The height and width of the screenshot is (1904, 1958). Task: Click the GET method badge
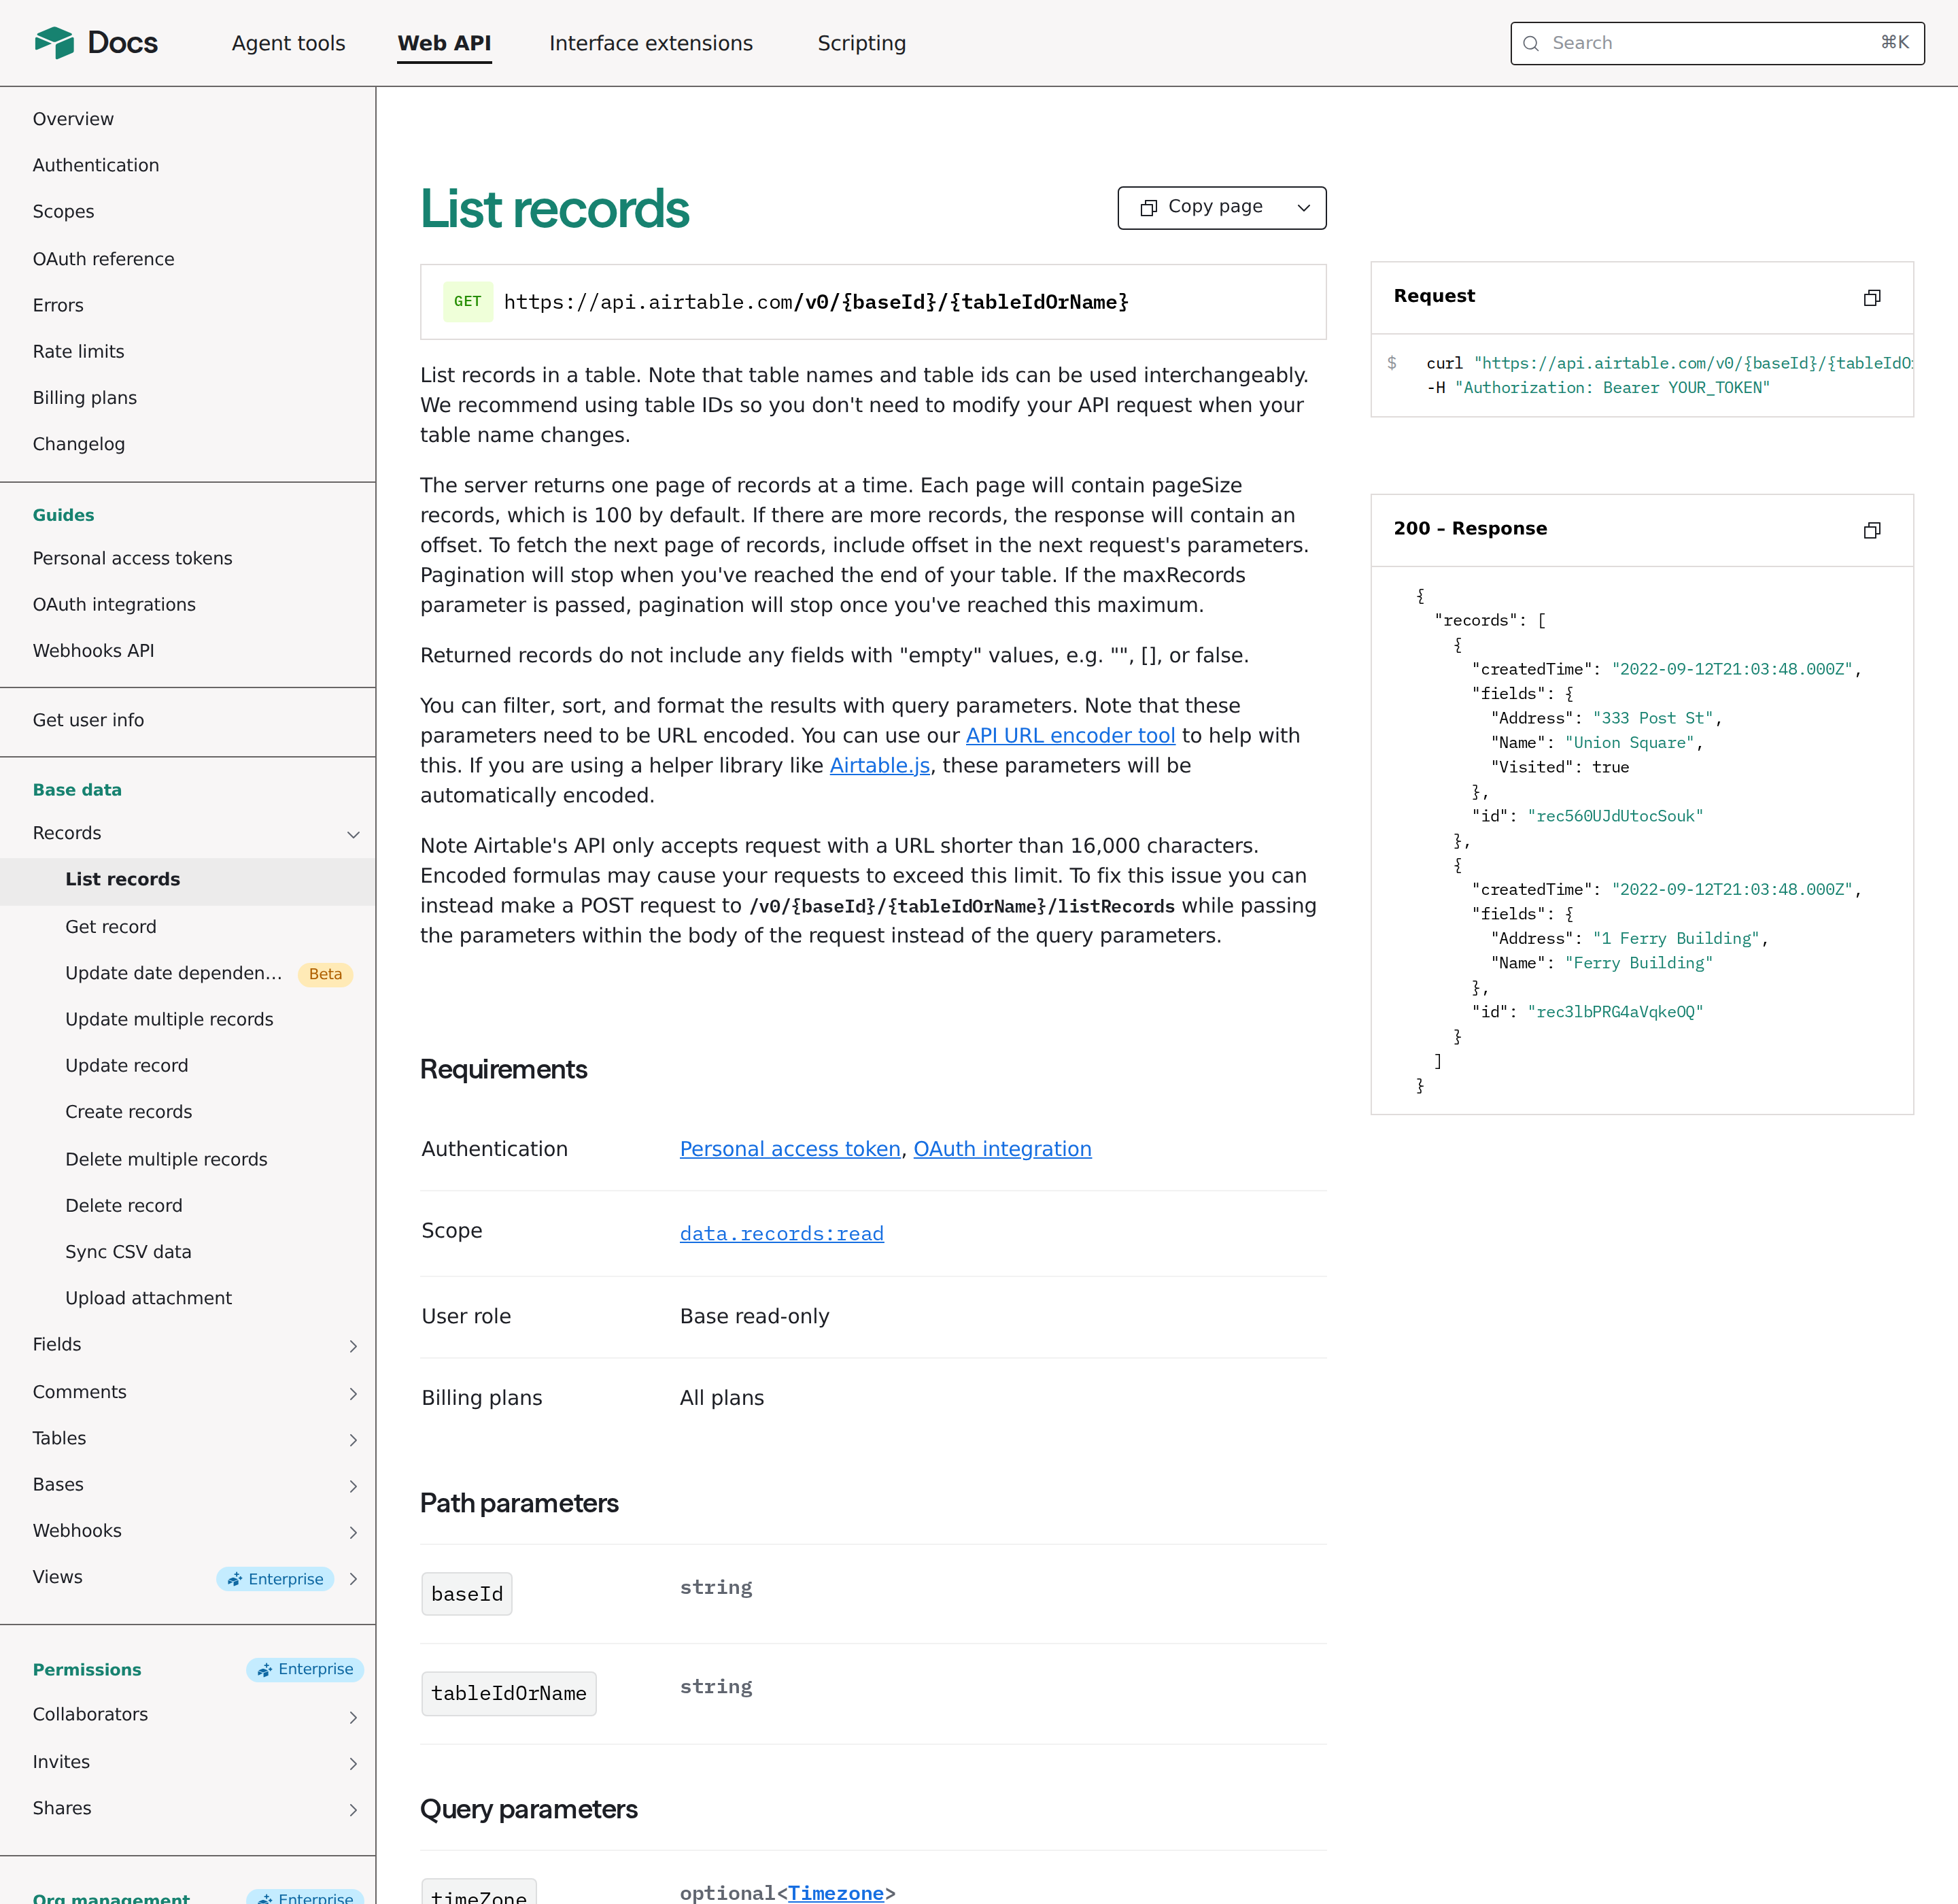tap(468, 302)
